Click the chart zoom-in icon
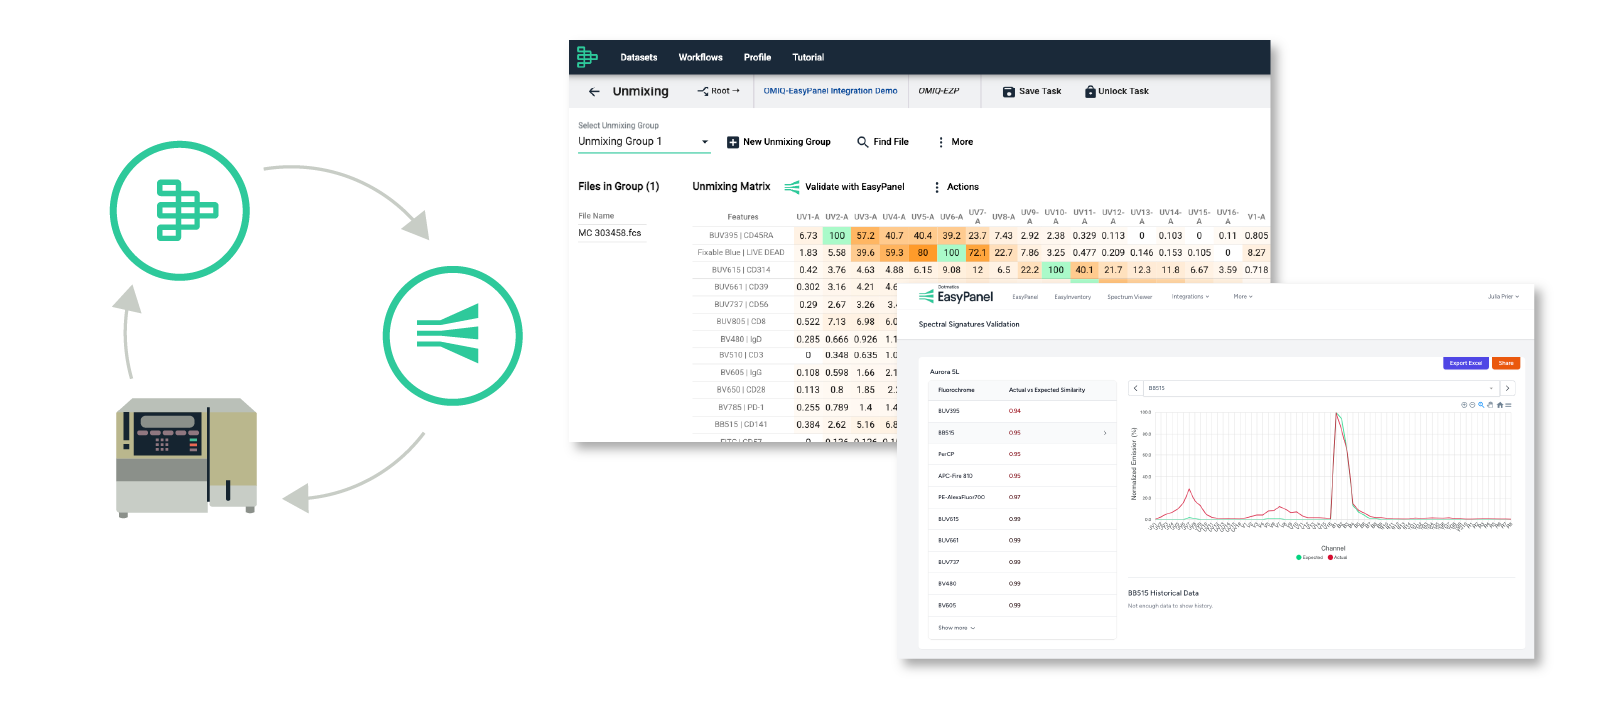The image size is (1600, 706). [1464, 405]
